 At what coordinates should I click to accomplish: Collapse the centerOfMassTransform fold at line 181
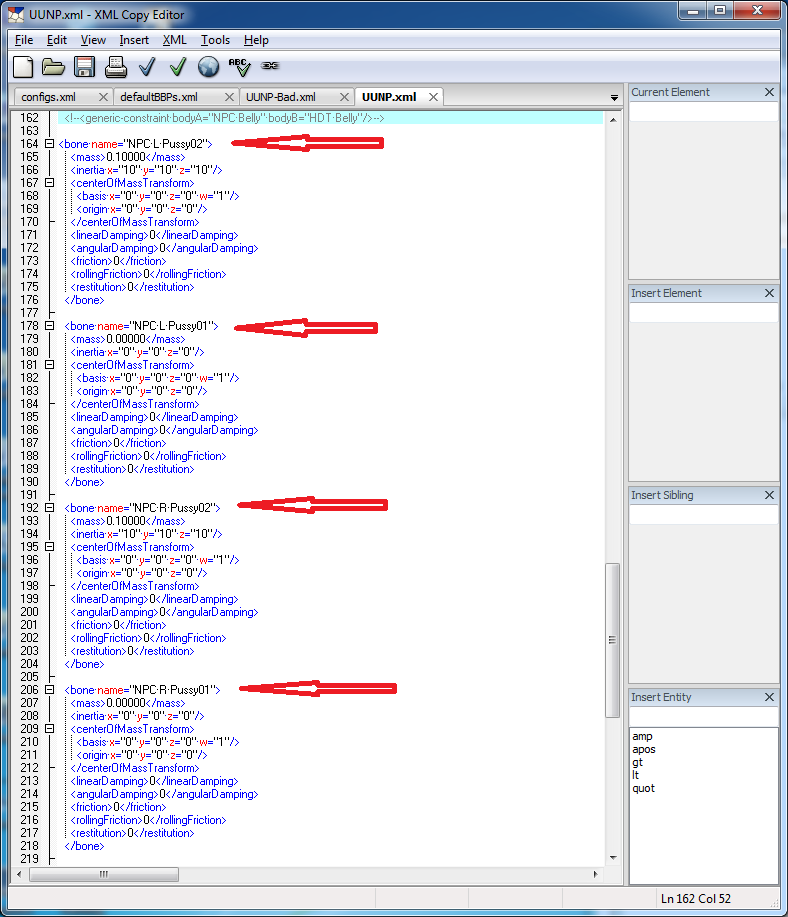(x=50, y=365)
